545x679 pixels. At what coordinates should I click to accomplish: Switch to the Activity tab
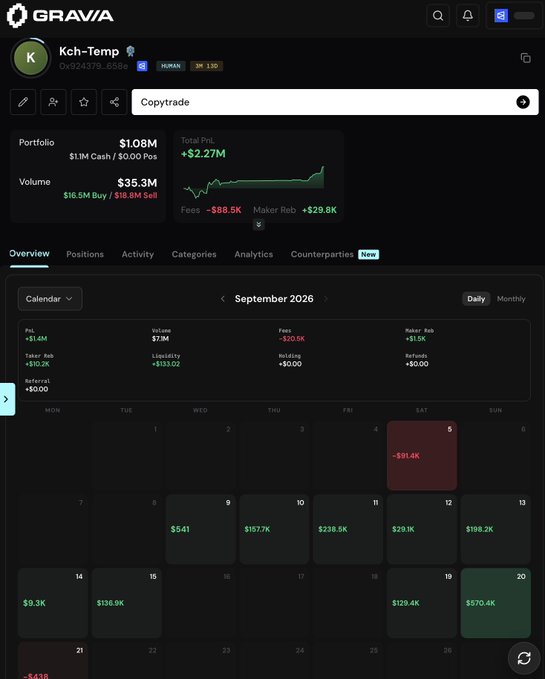click(x=138, y=254)
